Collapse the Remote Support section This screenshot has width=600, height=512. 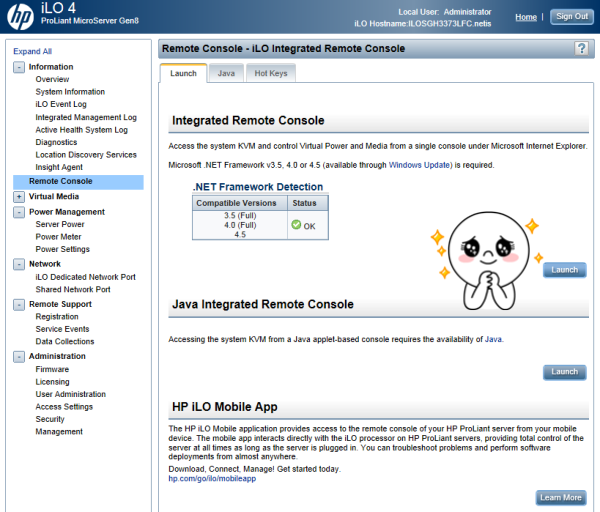[19, 305]
